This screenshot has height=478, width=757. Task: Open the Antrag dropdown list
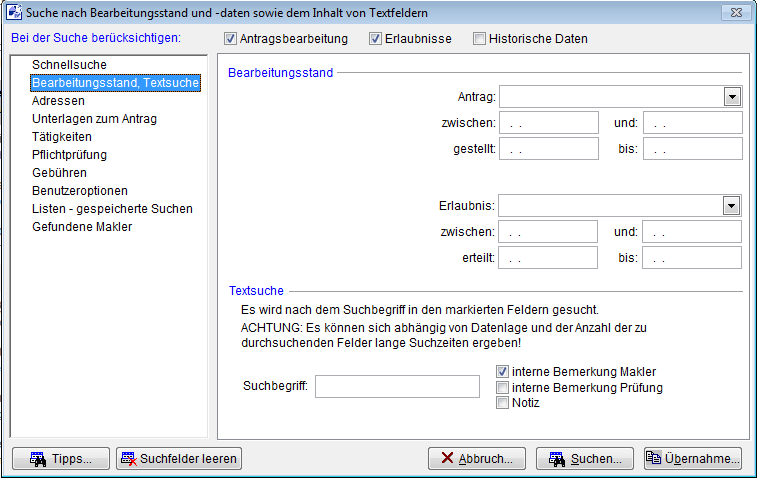tap(732, 96)
